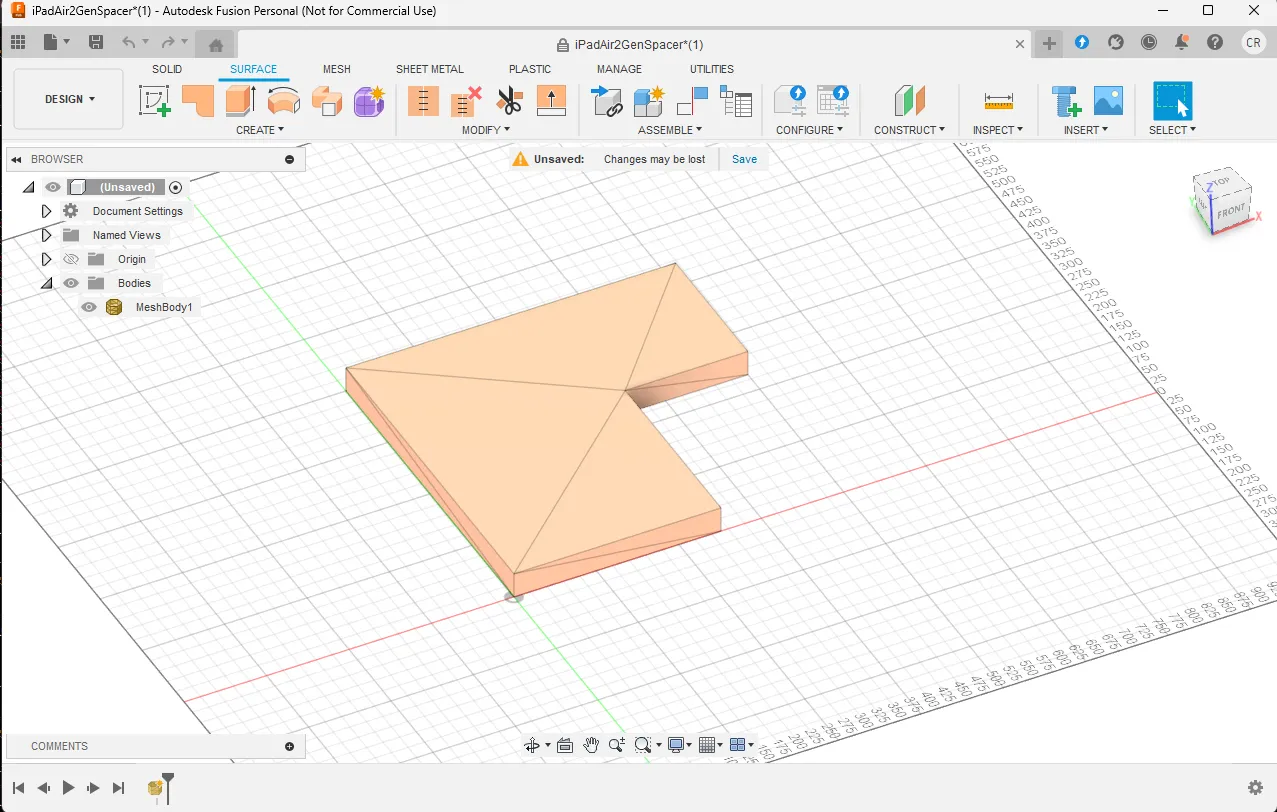
Task: Open the MODIFY menu dropdown
Action: (485, 130)
